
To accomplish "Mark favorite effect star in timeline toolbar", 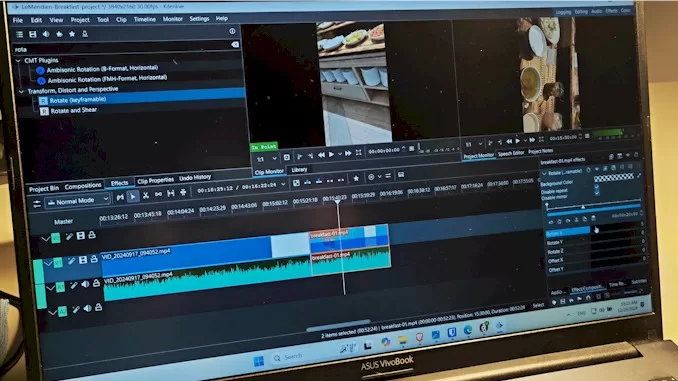I will coord(356,179).
